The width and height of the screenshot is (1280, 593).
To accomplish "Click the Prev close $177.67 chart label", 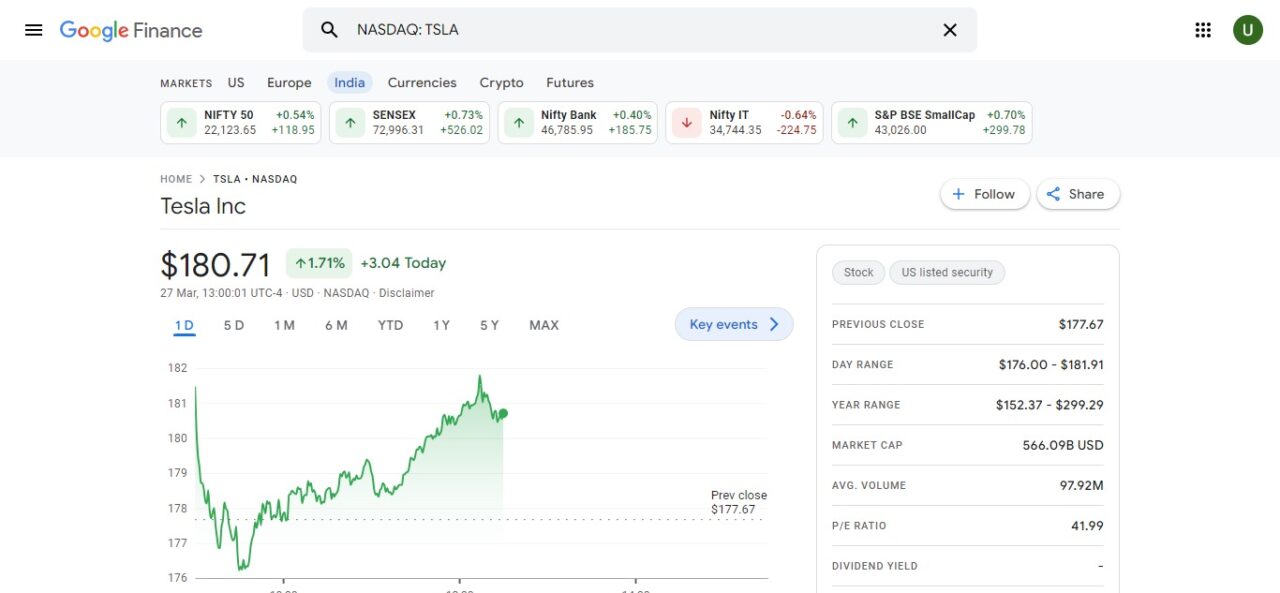I will (739, 502).
